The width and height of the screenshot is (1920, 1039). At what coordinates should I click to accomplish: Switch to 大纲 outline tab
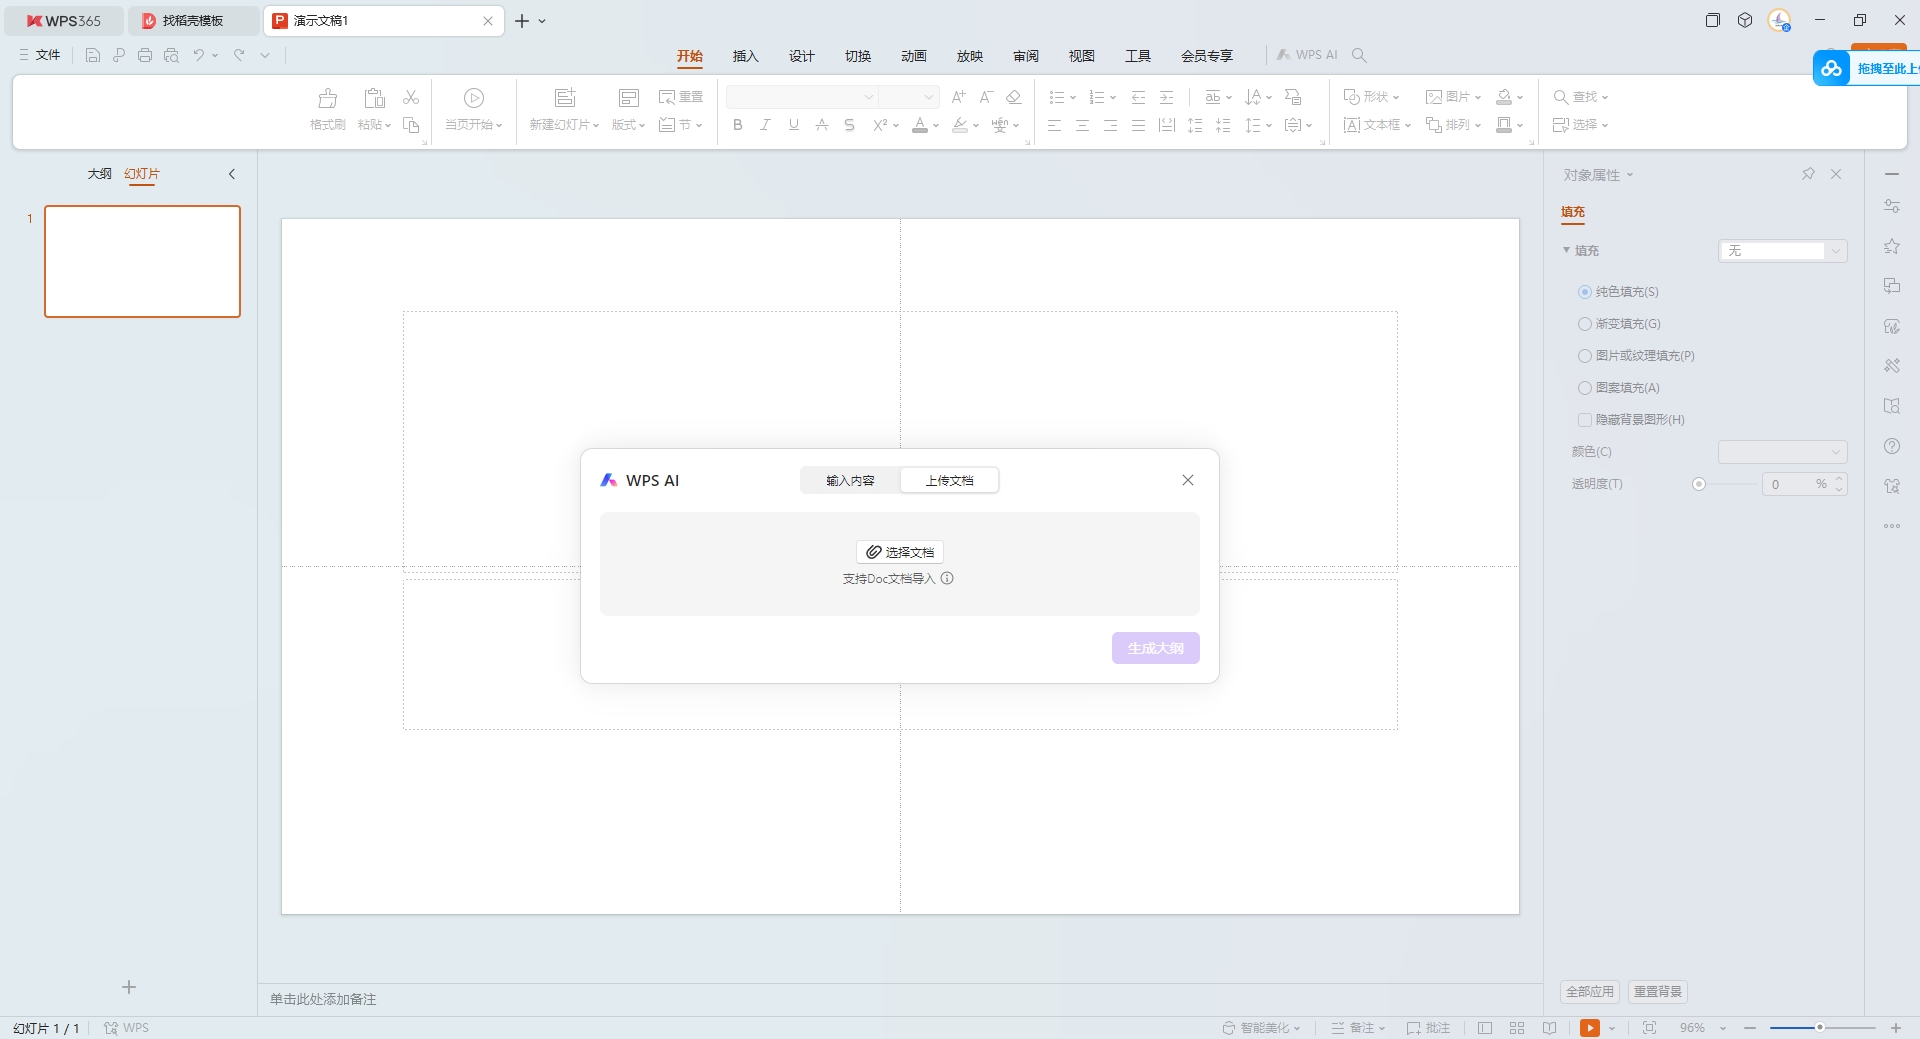point(100,174)
